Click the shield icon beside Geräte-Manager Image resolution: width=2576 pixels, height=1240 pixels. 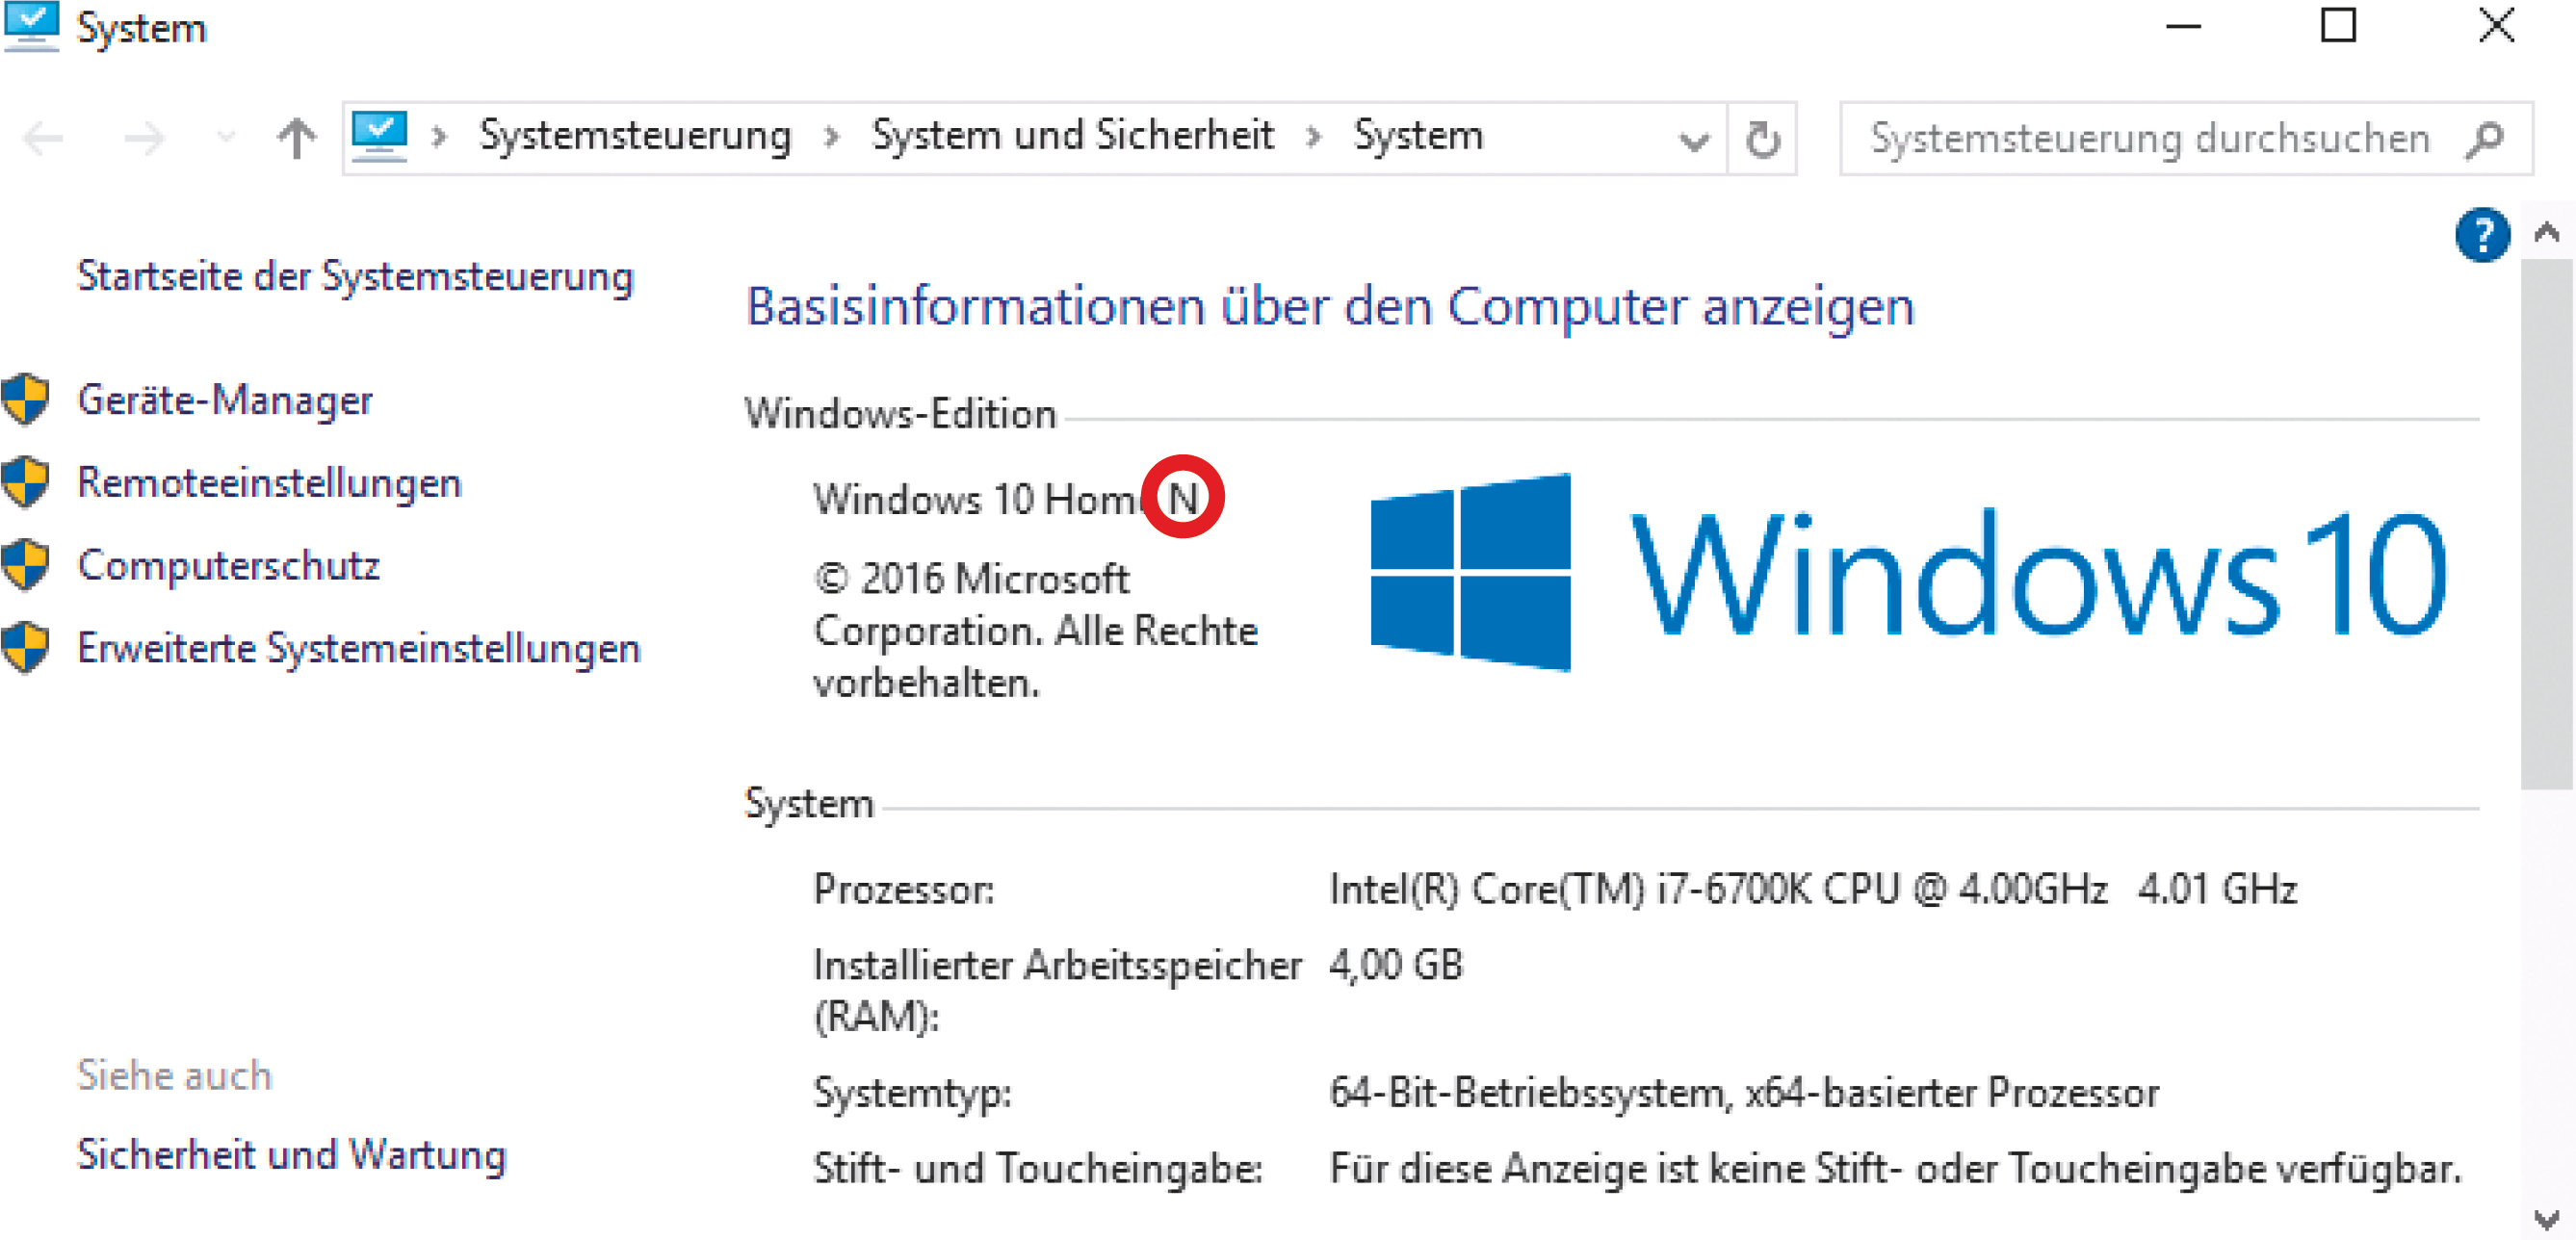pyautogui.click(x=26, y=400)
